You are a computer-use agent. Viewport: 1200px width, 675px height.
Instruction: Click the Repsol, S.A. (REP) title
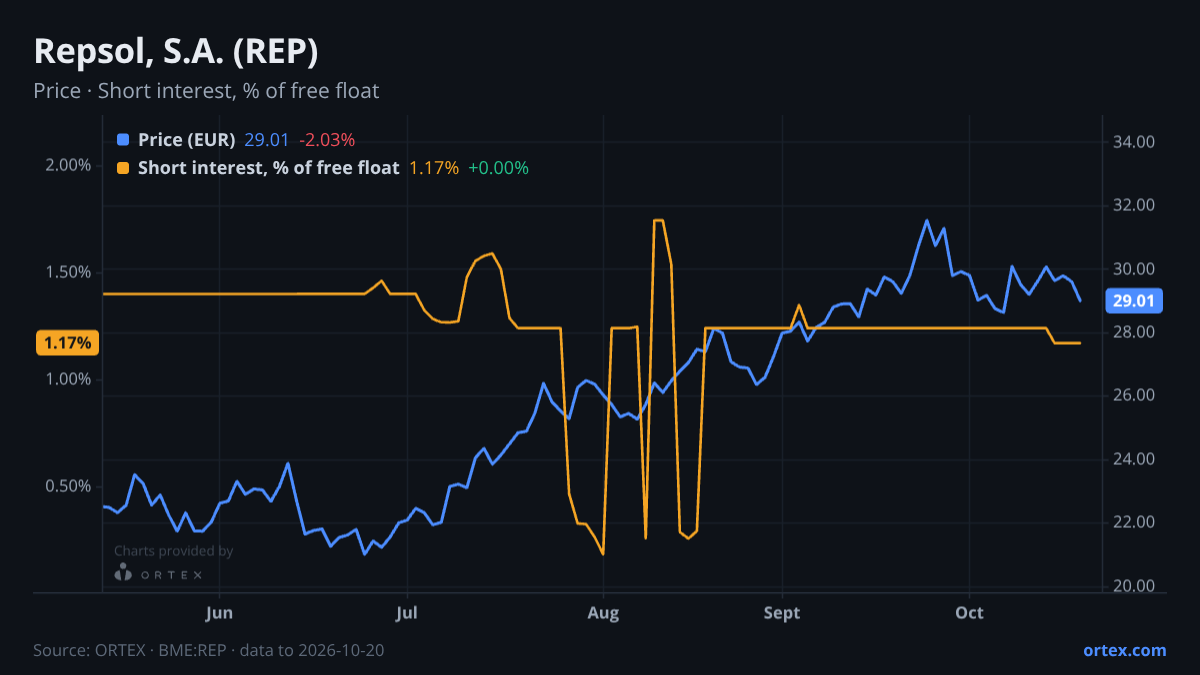coord(176,51)
